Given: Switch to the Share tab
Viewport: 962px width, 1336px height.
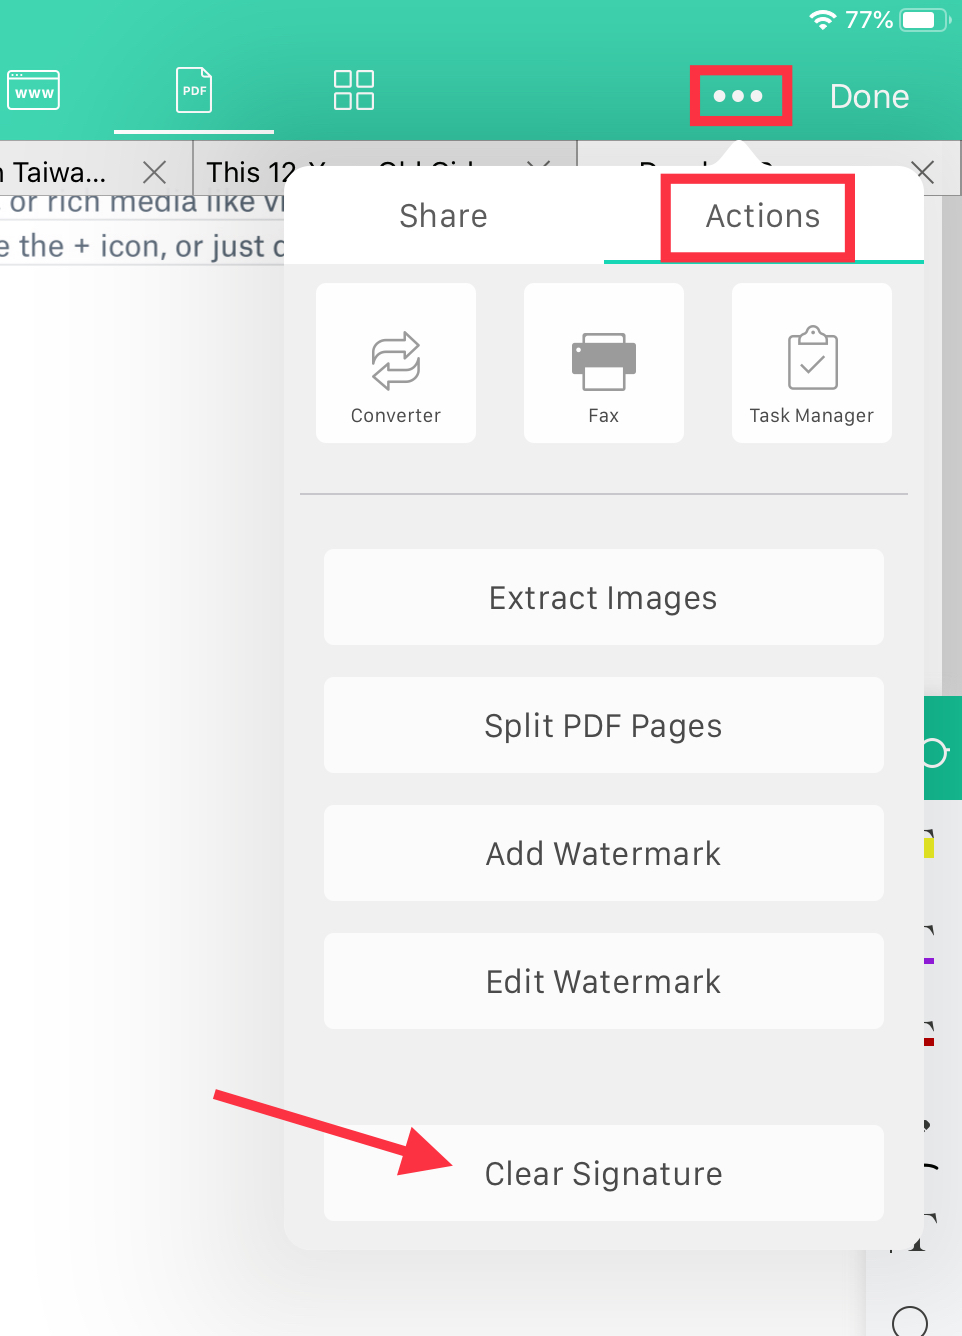Looking at the screenshot, I should coord(444,216).
